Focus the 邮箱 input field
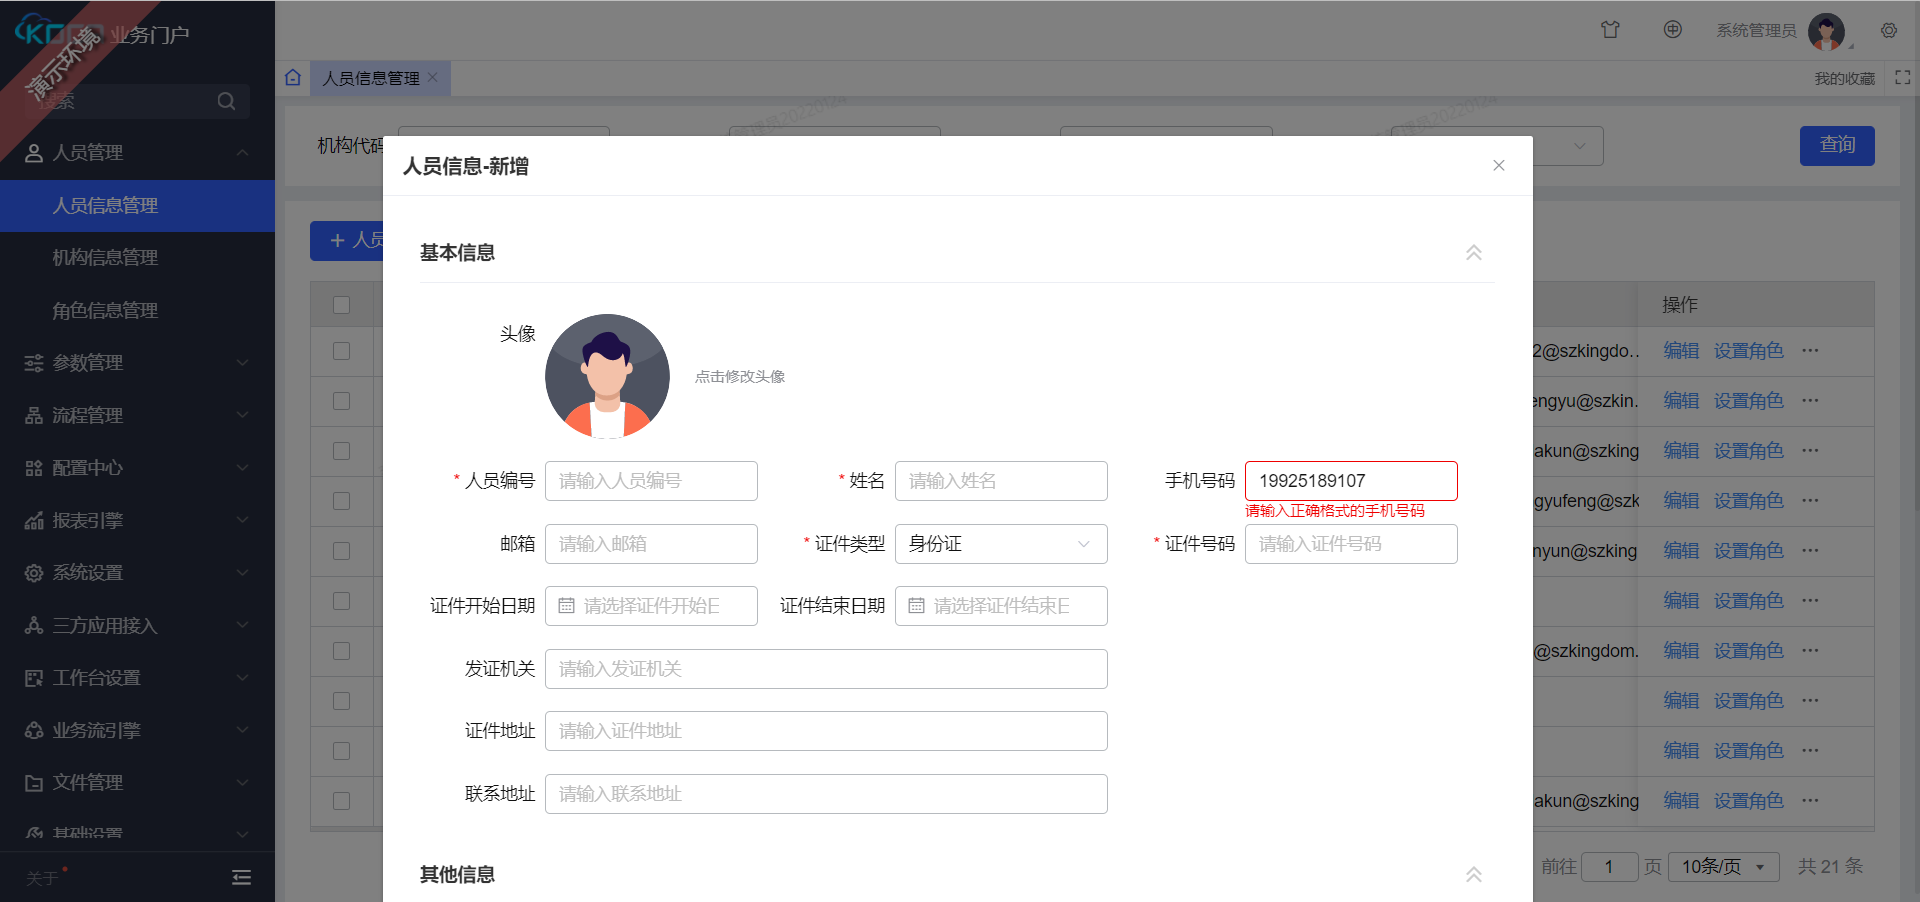Screen dimensions: 1920x902 tap(651, 544)
